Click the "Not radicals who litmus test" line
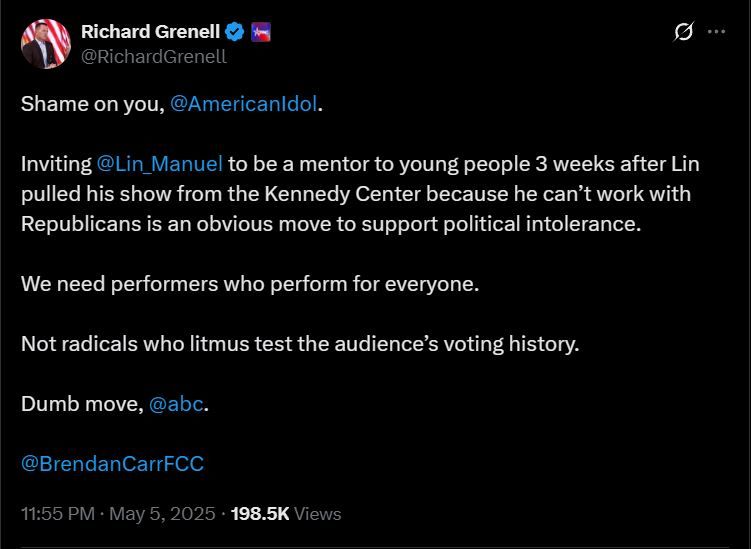 click(x=300, y=344)
